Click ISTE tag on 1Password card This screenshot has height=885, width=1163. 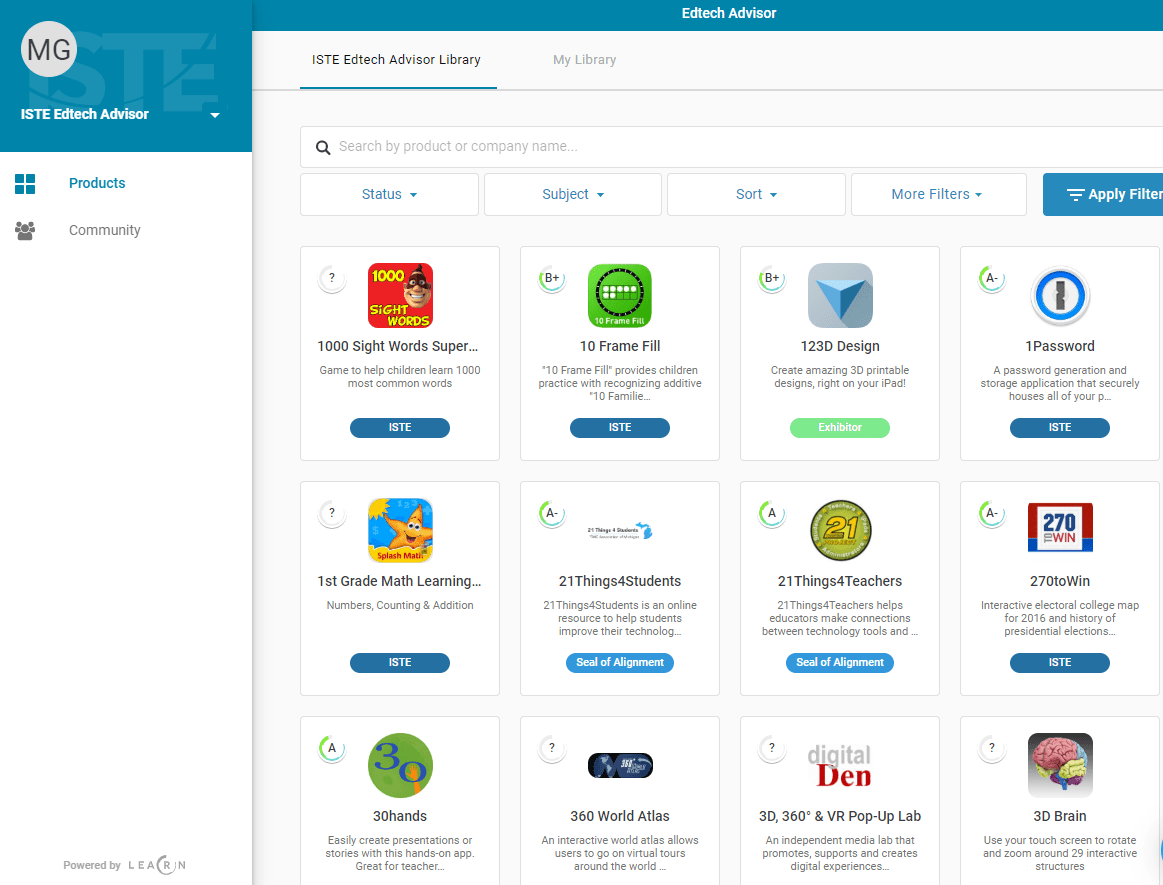click(x=1060, y=428)
